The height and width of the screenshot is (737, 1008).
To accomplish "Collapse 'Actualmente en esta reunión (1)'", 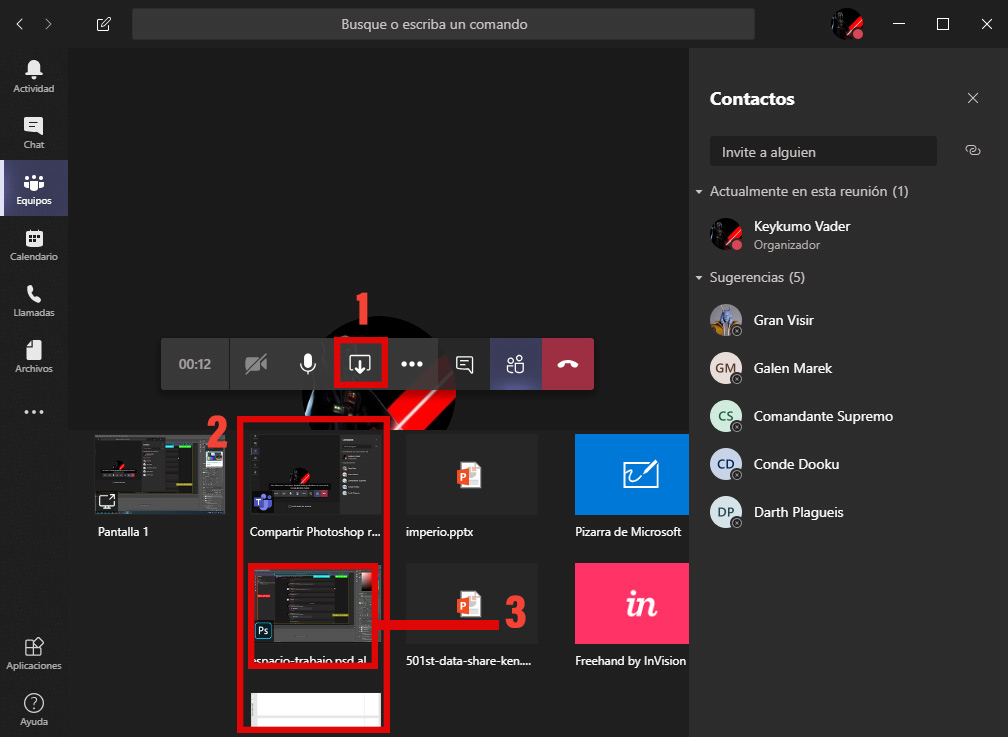I will point(699,191).
